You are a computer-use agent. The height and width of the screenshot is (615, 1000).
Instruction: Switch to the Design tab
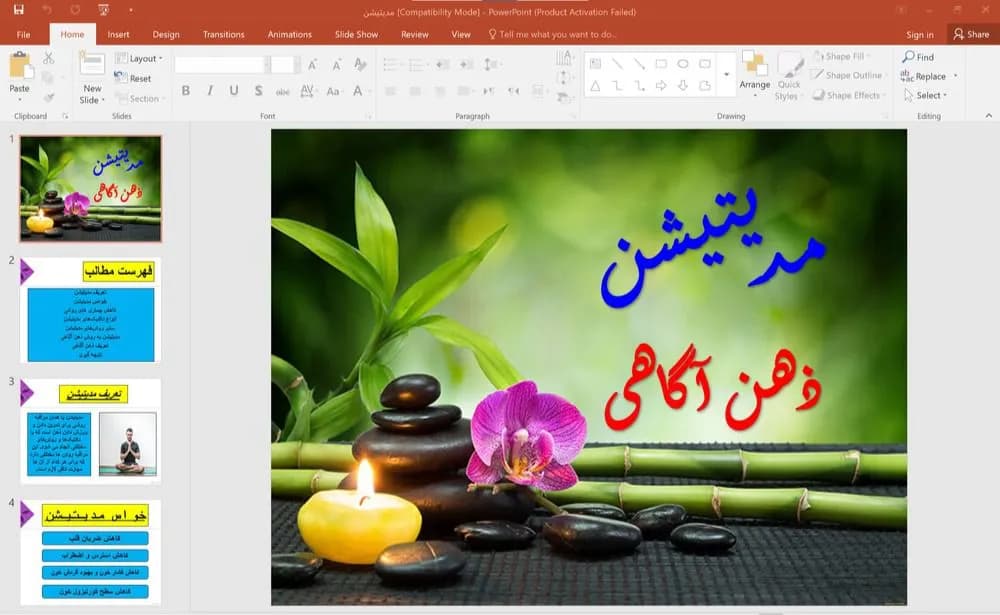tap(166, 34)
